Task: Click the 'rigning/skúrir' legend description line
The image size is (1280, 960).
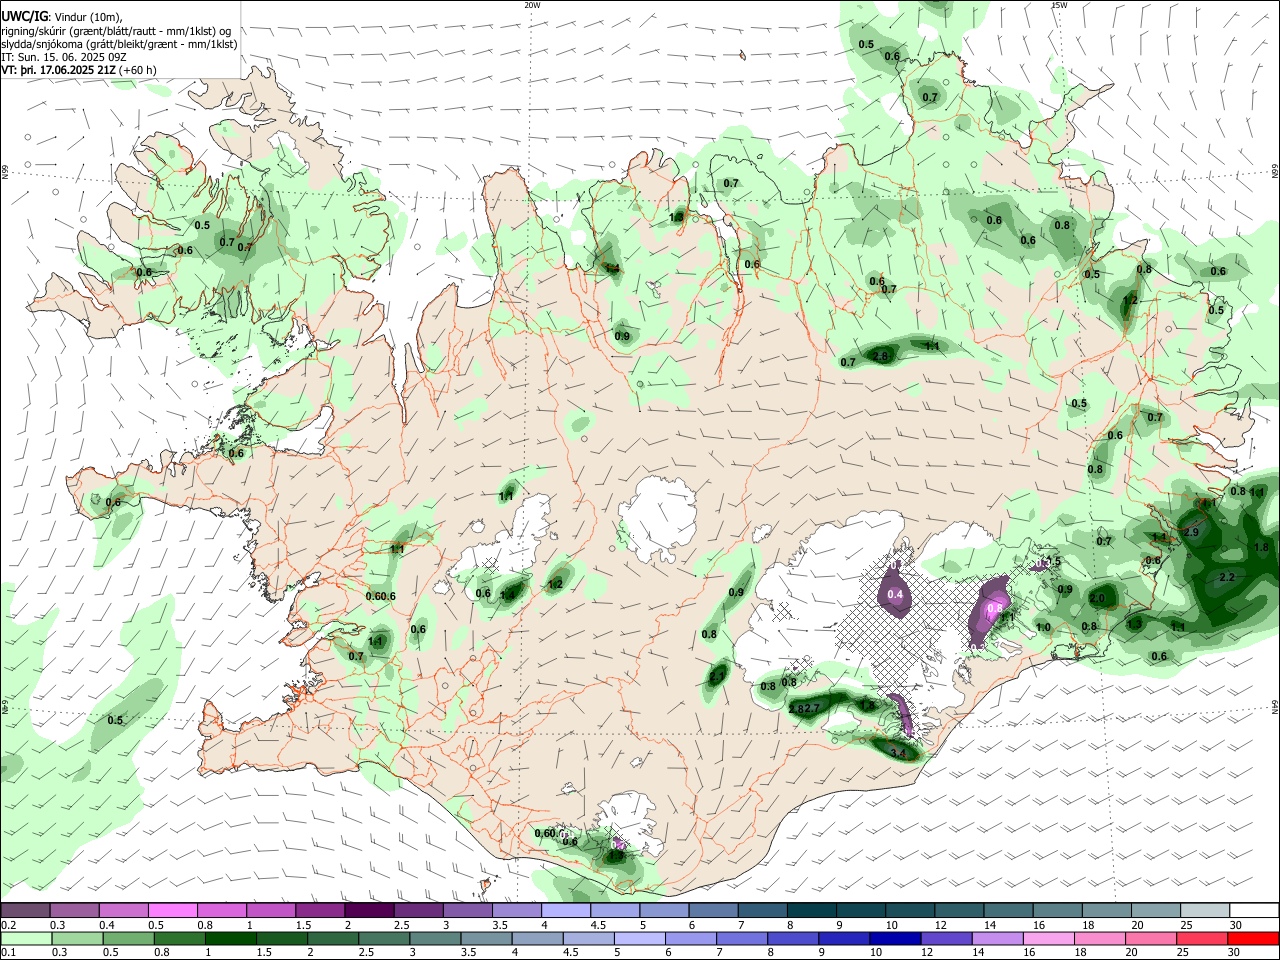Action: click(x=116, y=31)
